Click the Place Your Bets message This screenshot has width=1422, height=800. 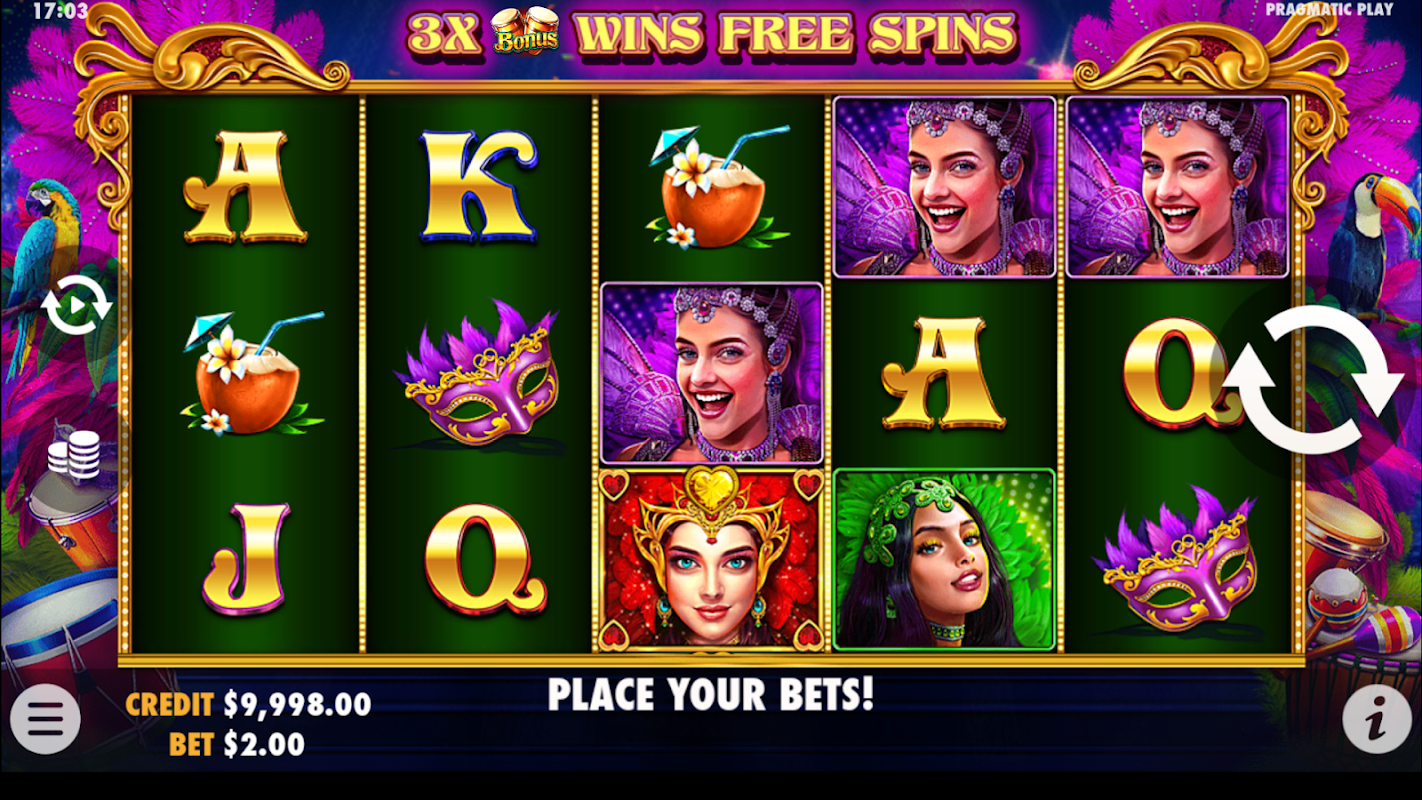(x=711, y=693)
